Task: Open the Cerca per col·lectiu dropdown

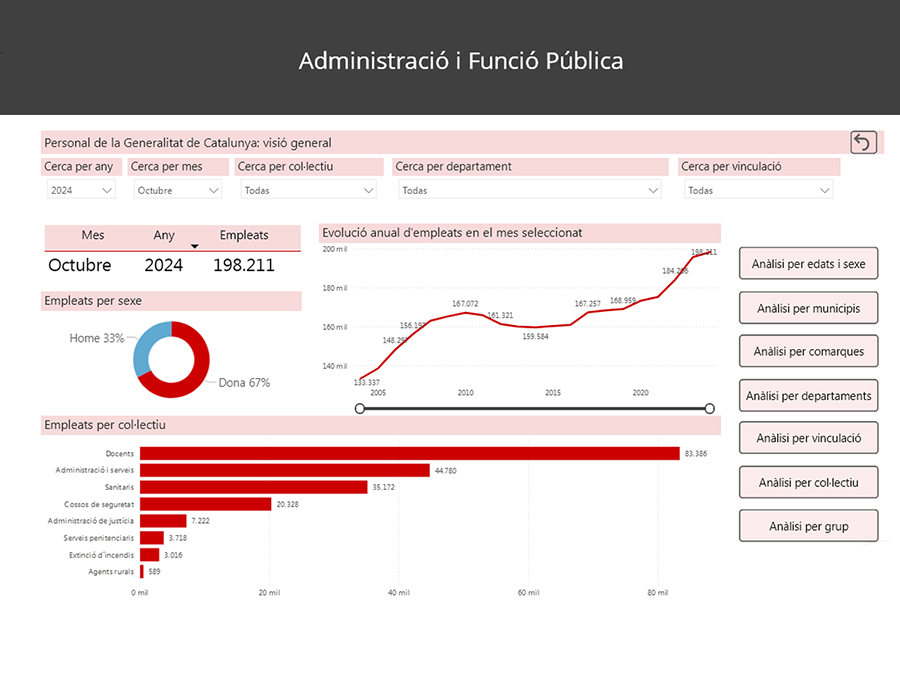Action: pyautogui.click(x=308, y=190)
